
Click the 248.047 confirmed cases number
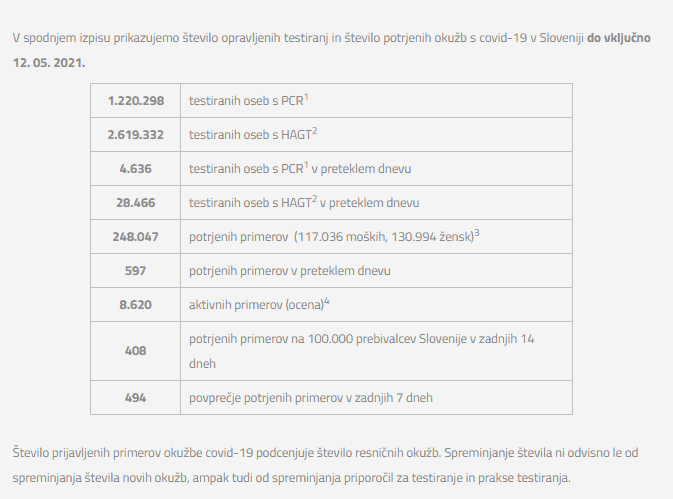coord(135,237)
